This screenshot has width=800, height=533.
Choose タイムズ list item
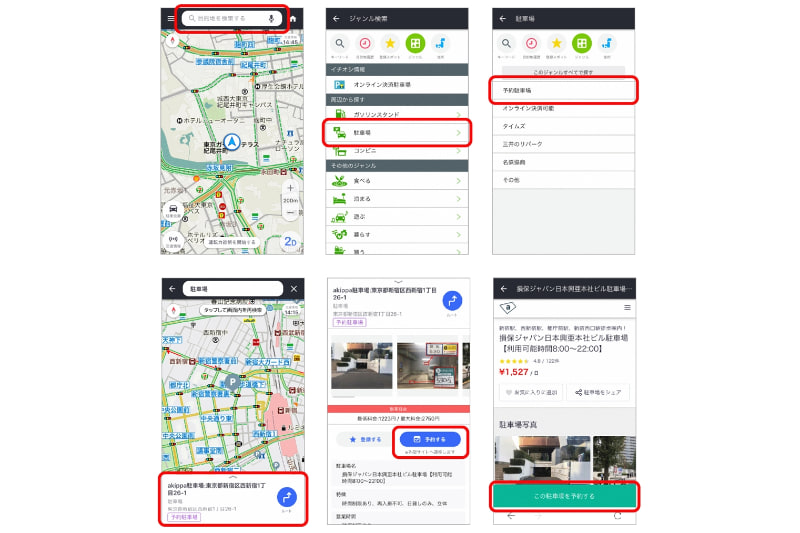coord(563,126)
